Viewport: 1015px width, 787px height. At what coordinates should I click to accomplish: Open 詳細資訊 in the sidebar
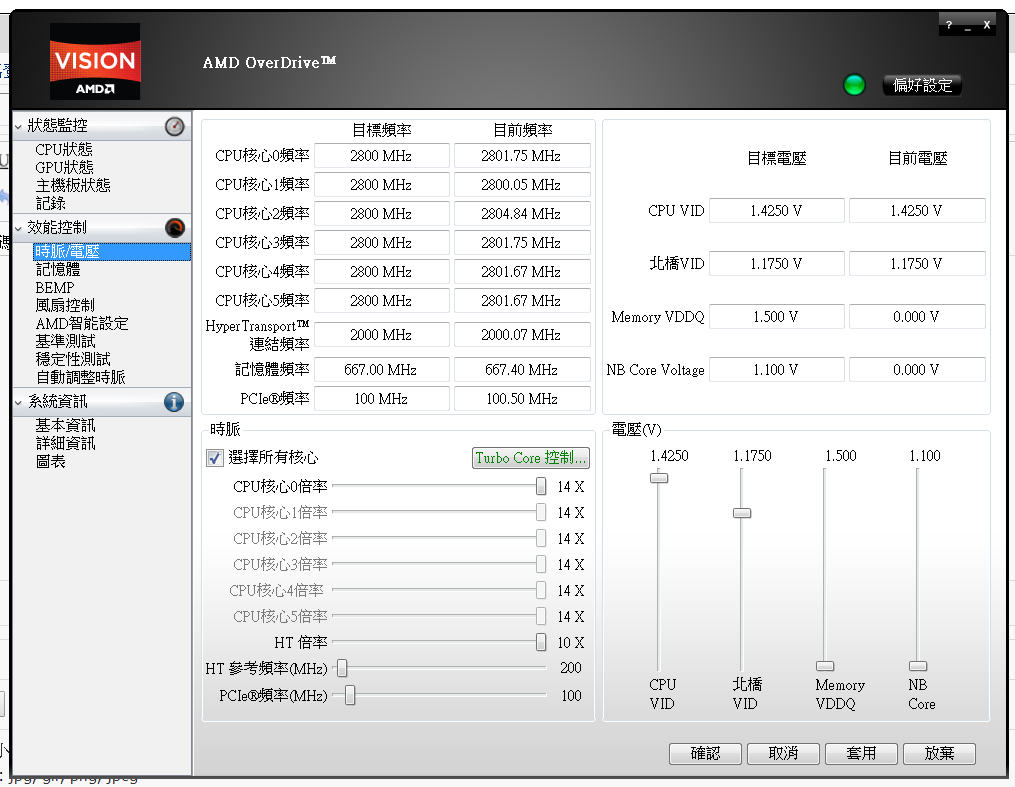pyautogui.click(x=65, y=443)
